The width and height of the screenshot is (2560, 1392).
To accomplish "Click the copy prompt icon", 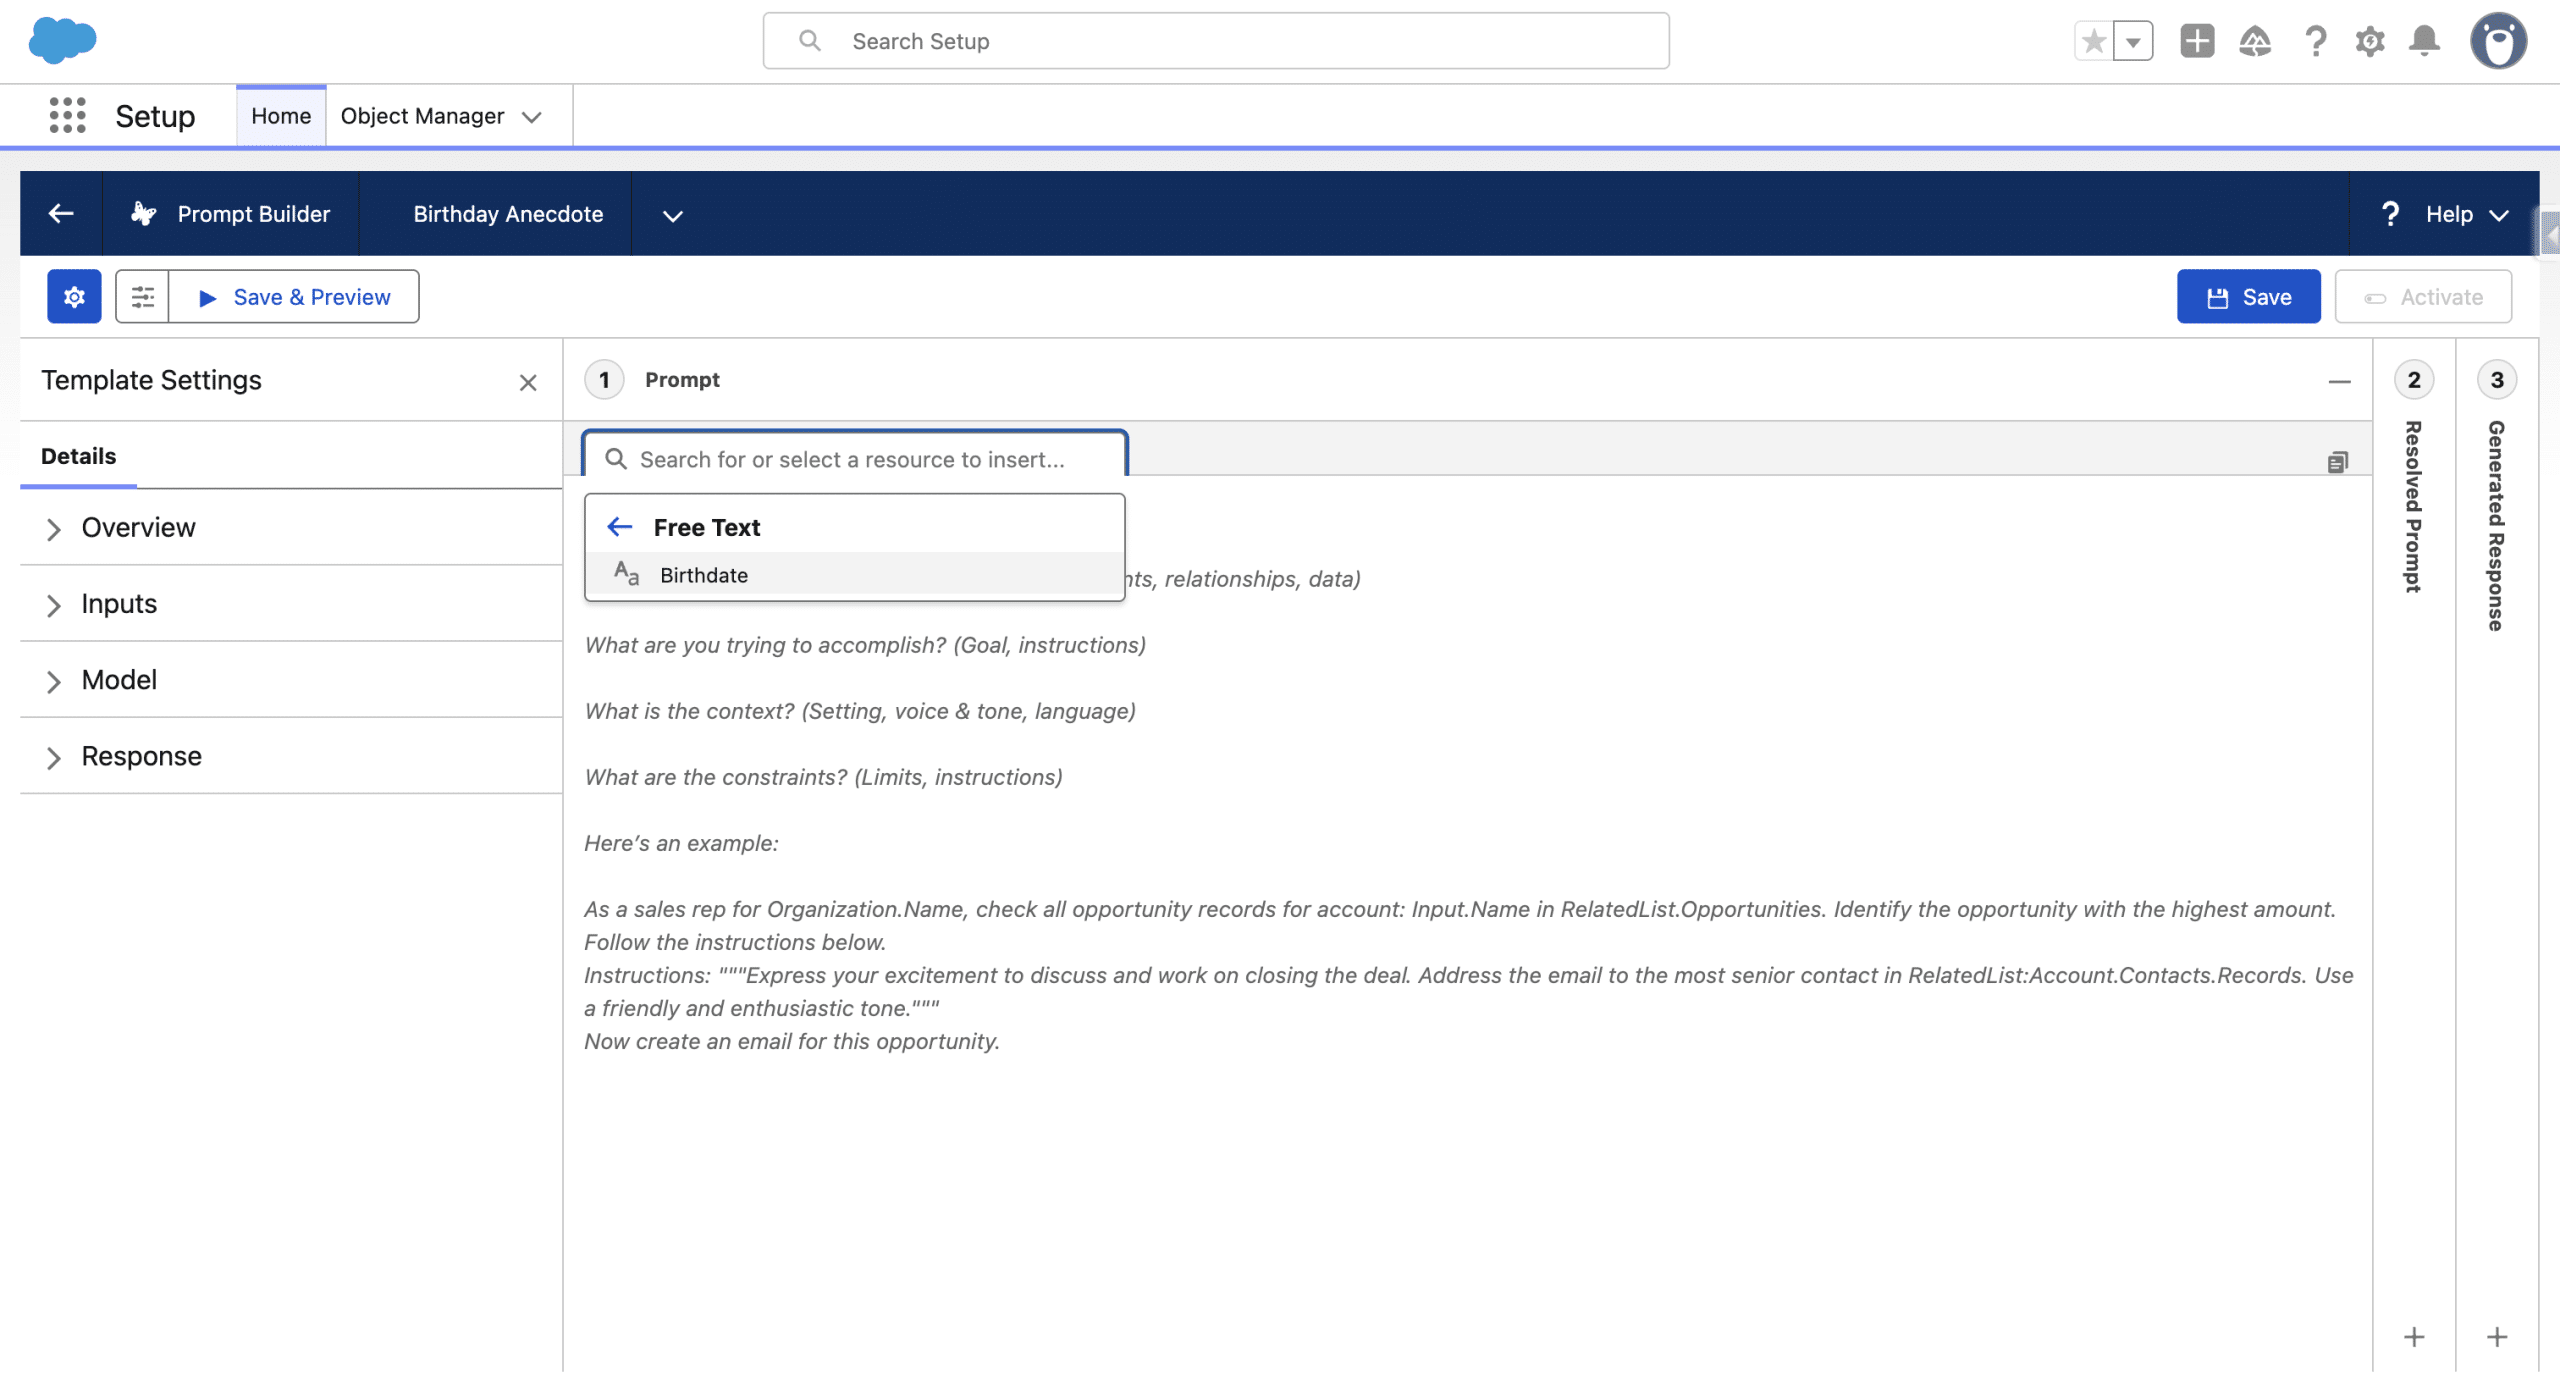I will (x=2337, y=461).
